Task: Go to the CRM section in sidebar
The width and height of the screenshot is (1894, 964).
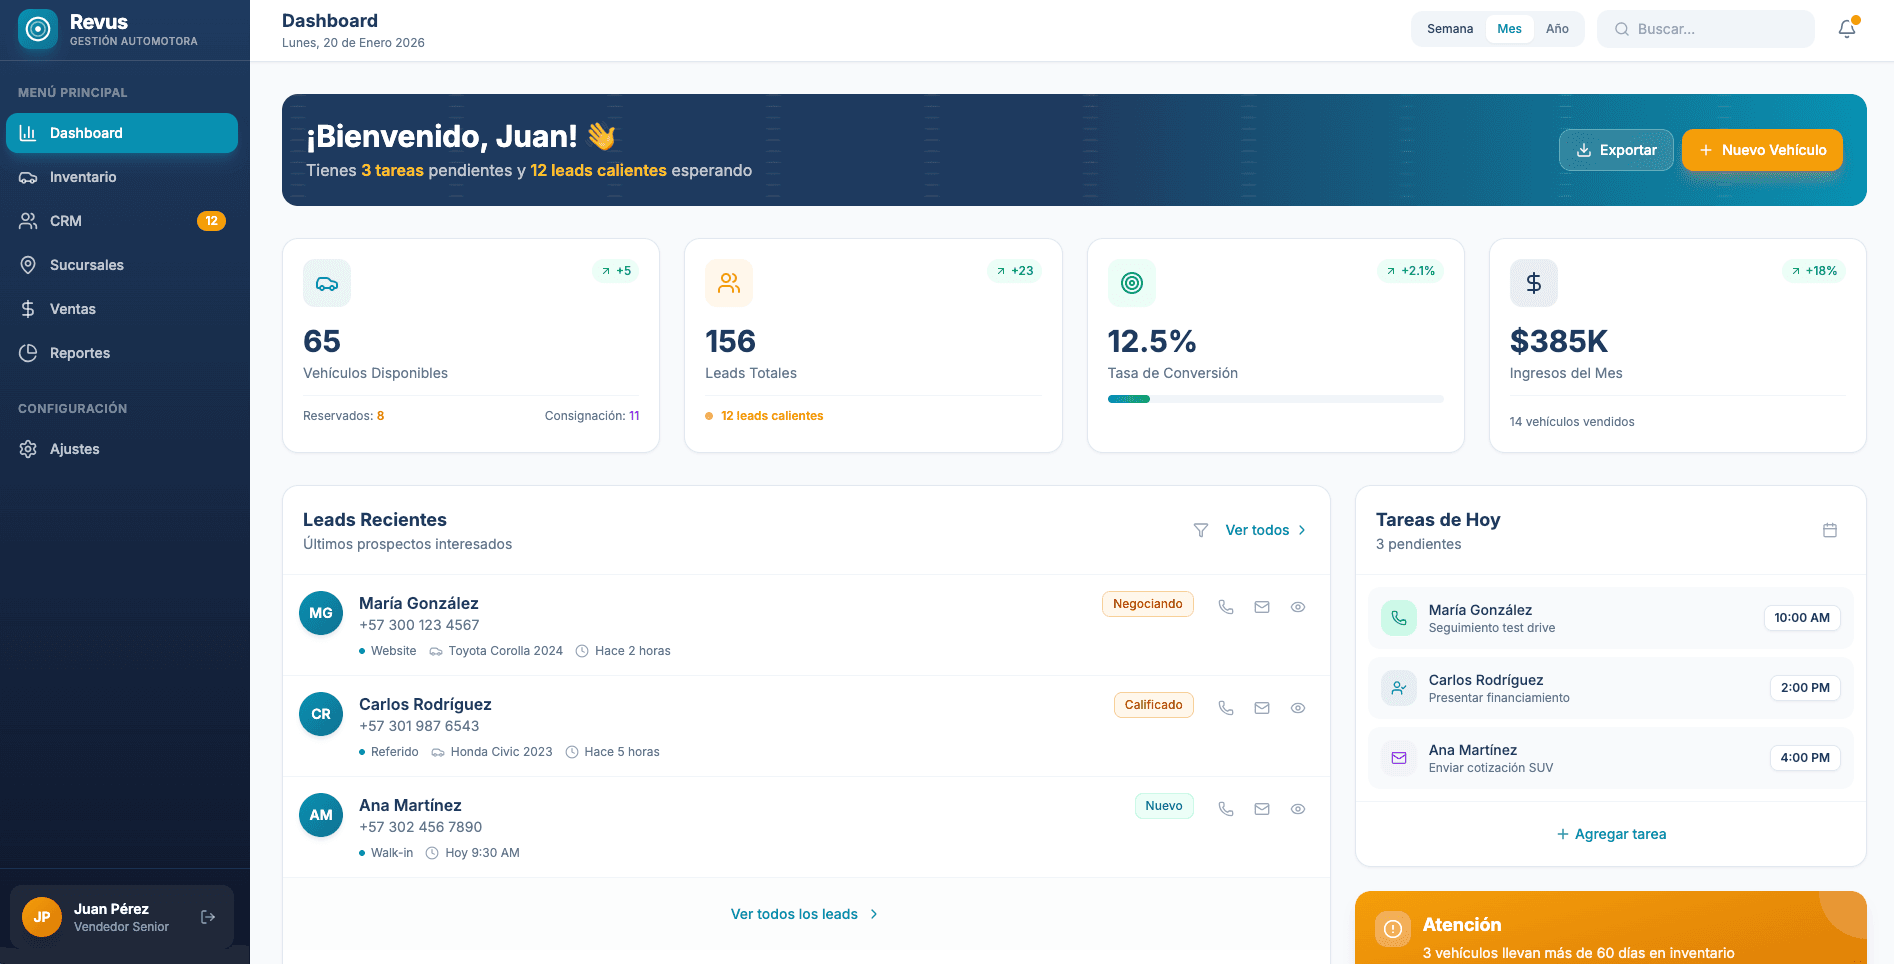Action: click(x=66, y=221)
